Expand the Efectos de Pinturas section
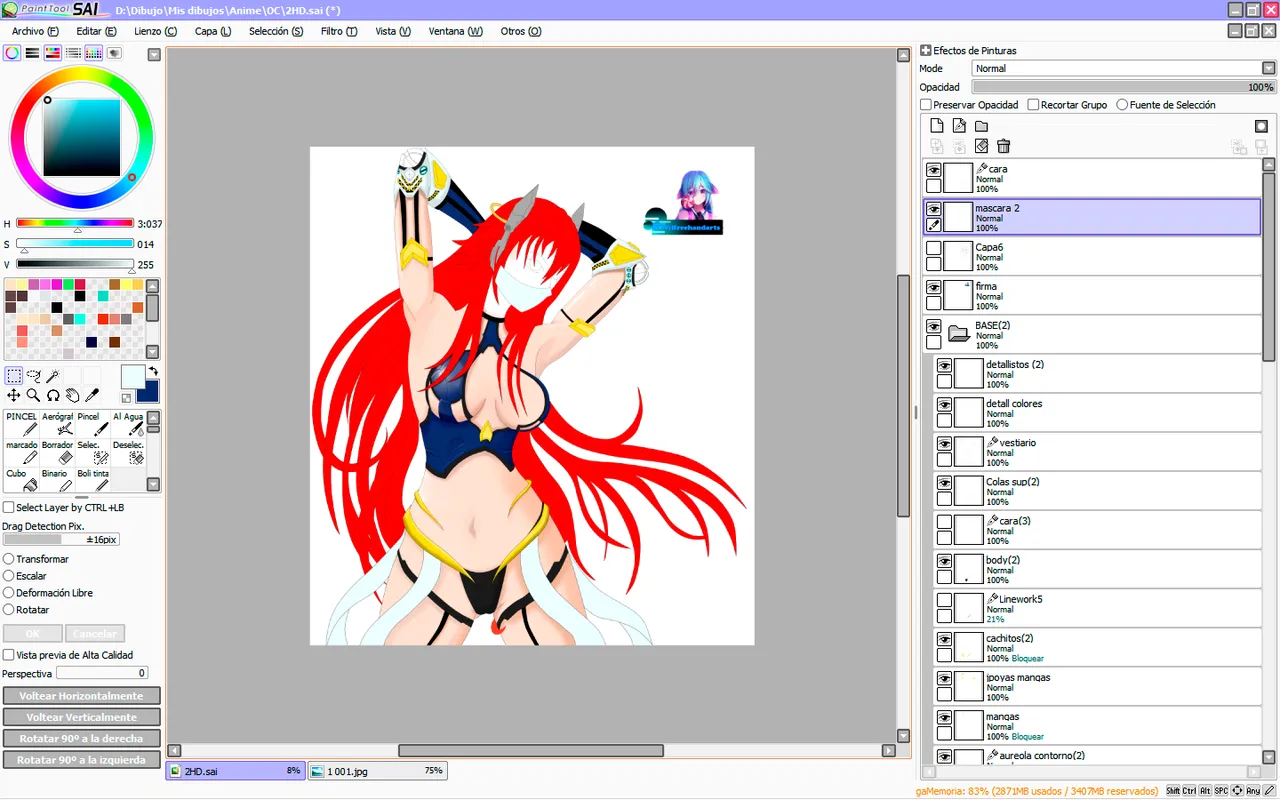1280x800 pixels. click(926, 50)
